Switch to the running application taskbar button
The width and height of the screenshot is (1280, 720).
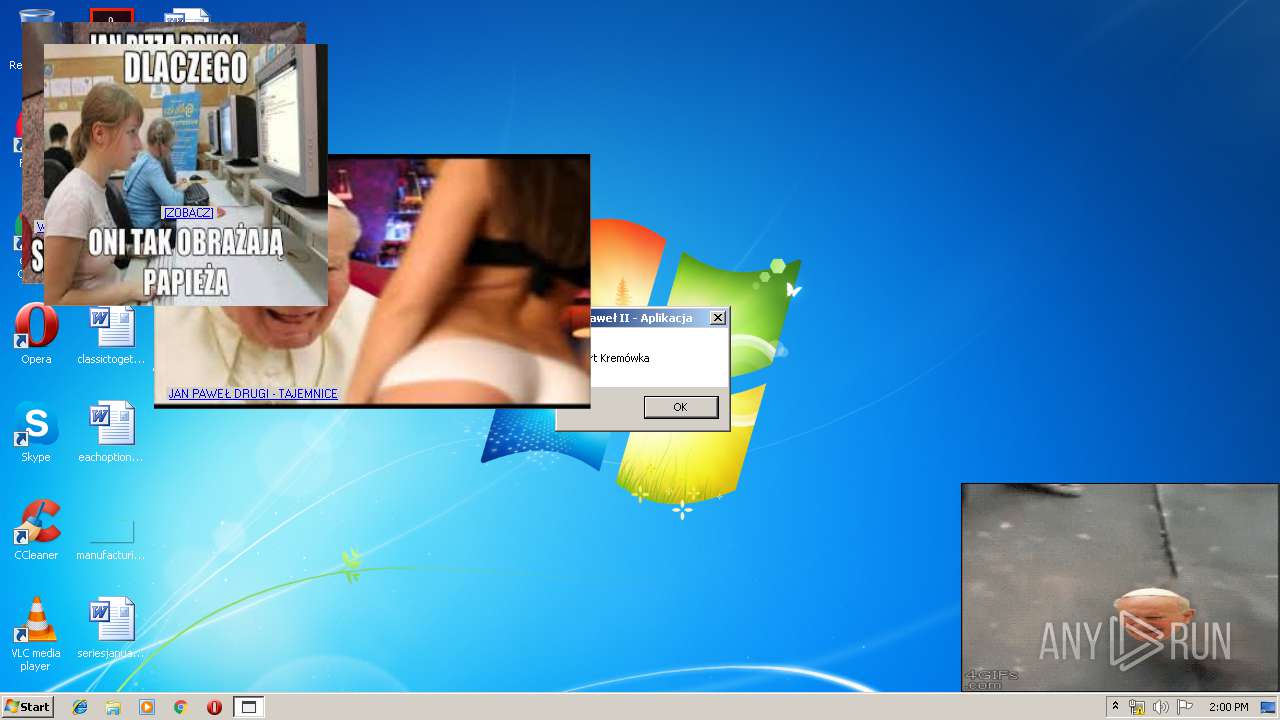249,707
